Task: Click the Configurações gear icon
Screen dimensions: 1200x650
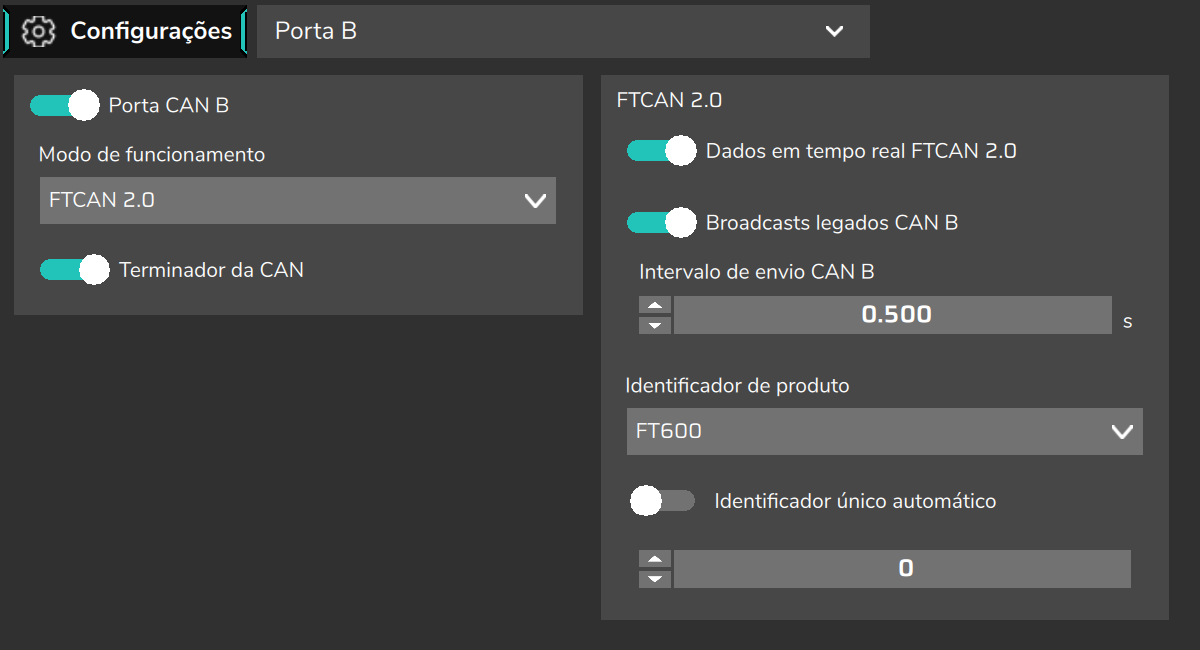Action: (x=39, y=31)
